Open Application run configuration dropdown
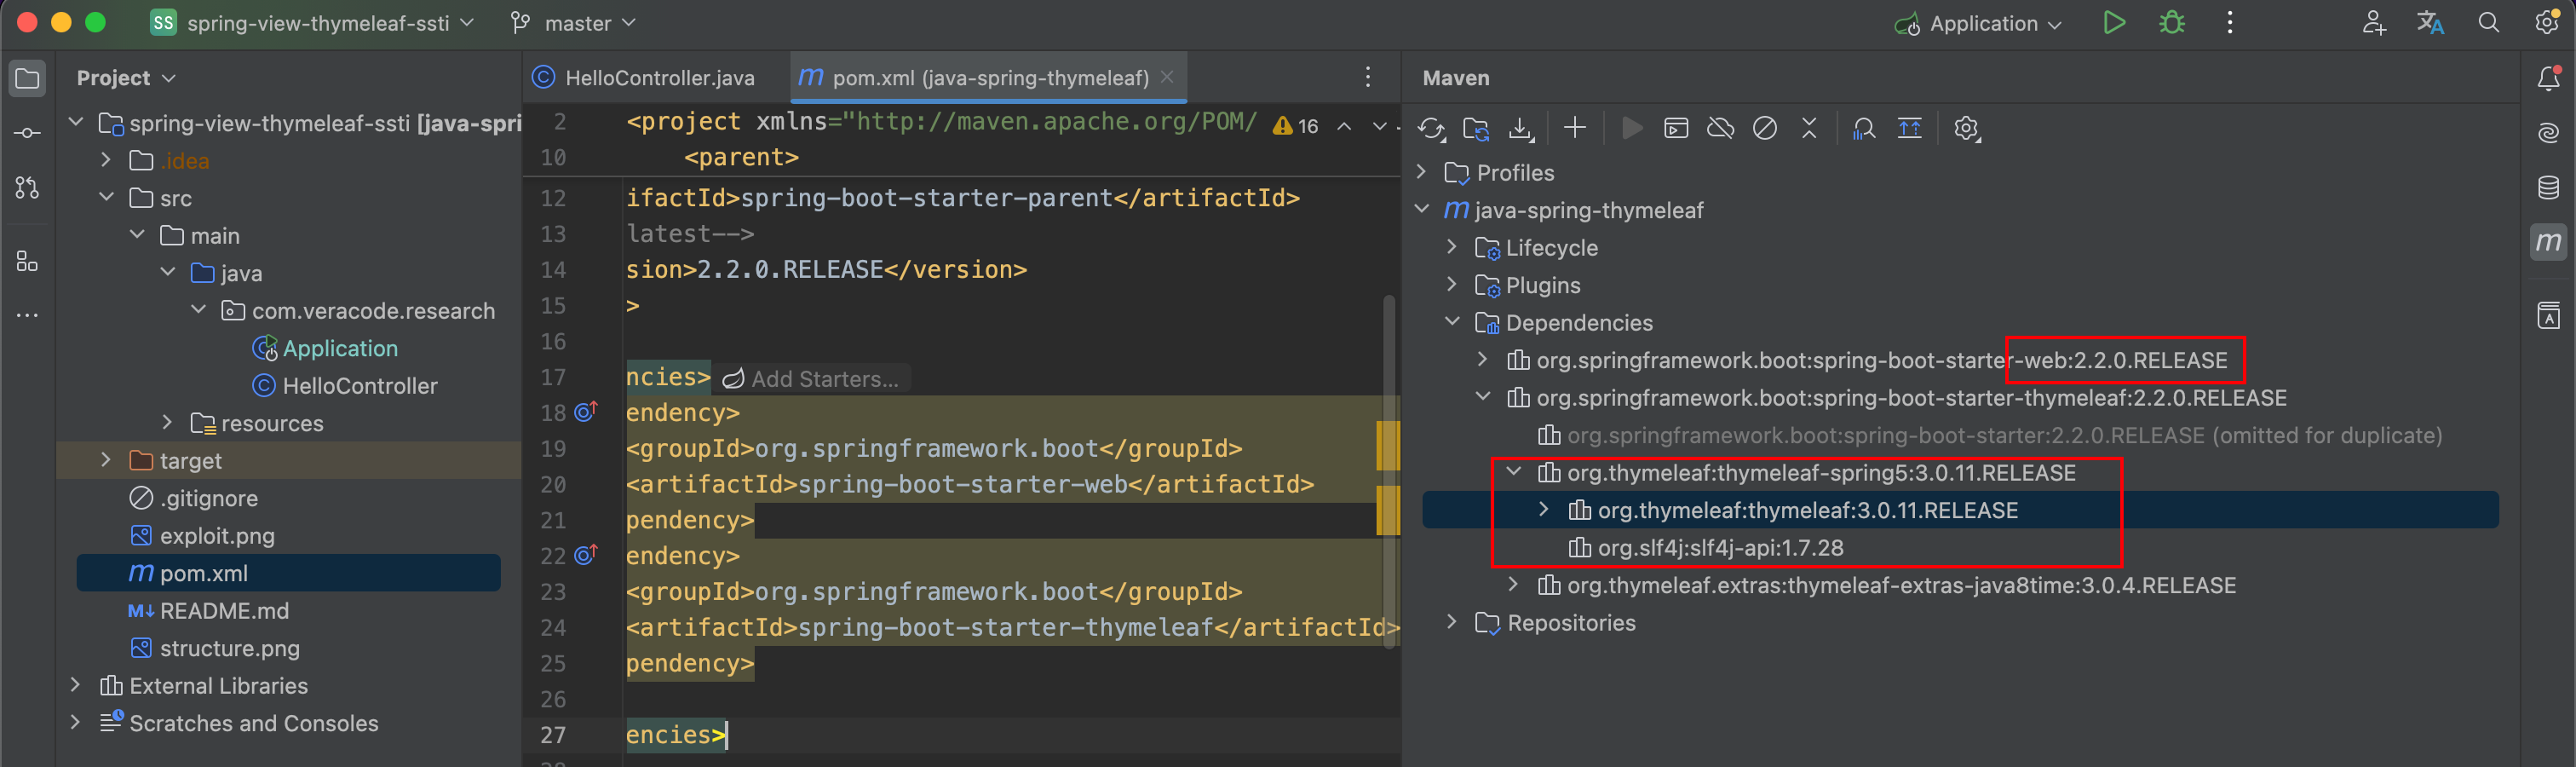The height and width of the screenshot is (767, 2576). pos(1979,23)
